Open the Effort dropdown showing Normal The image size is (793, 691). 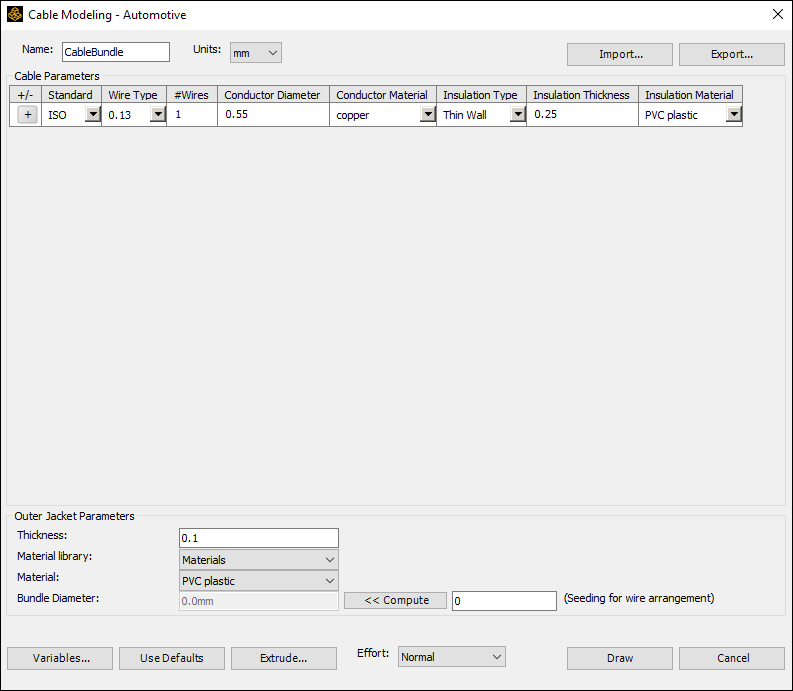point(452,657)
